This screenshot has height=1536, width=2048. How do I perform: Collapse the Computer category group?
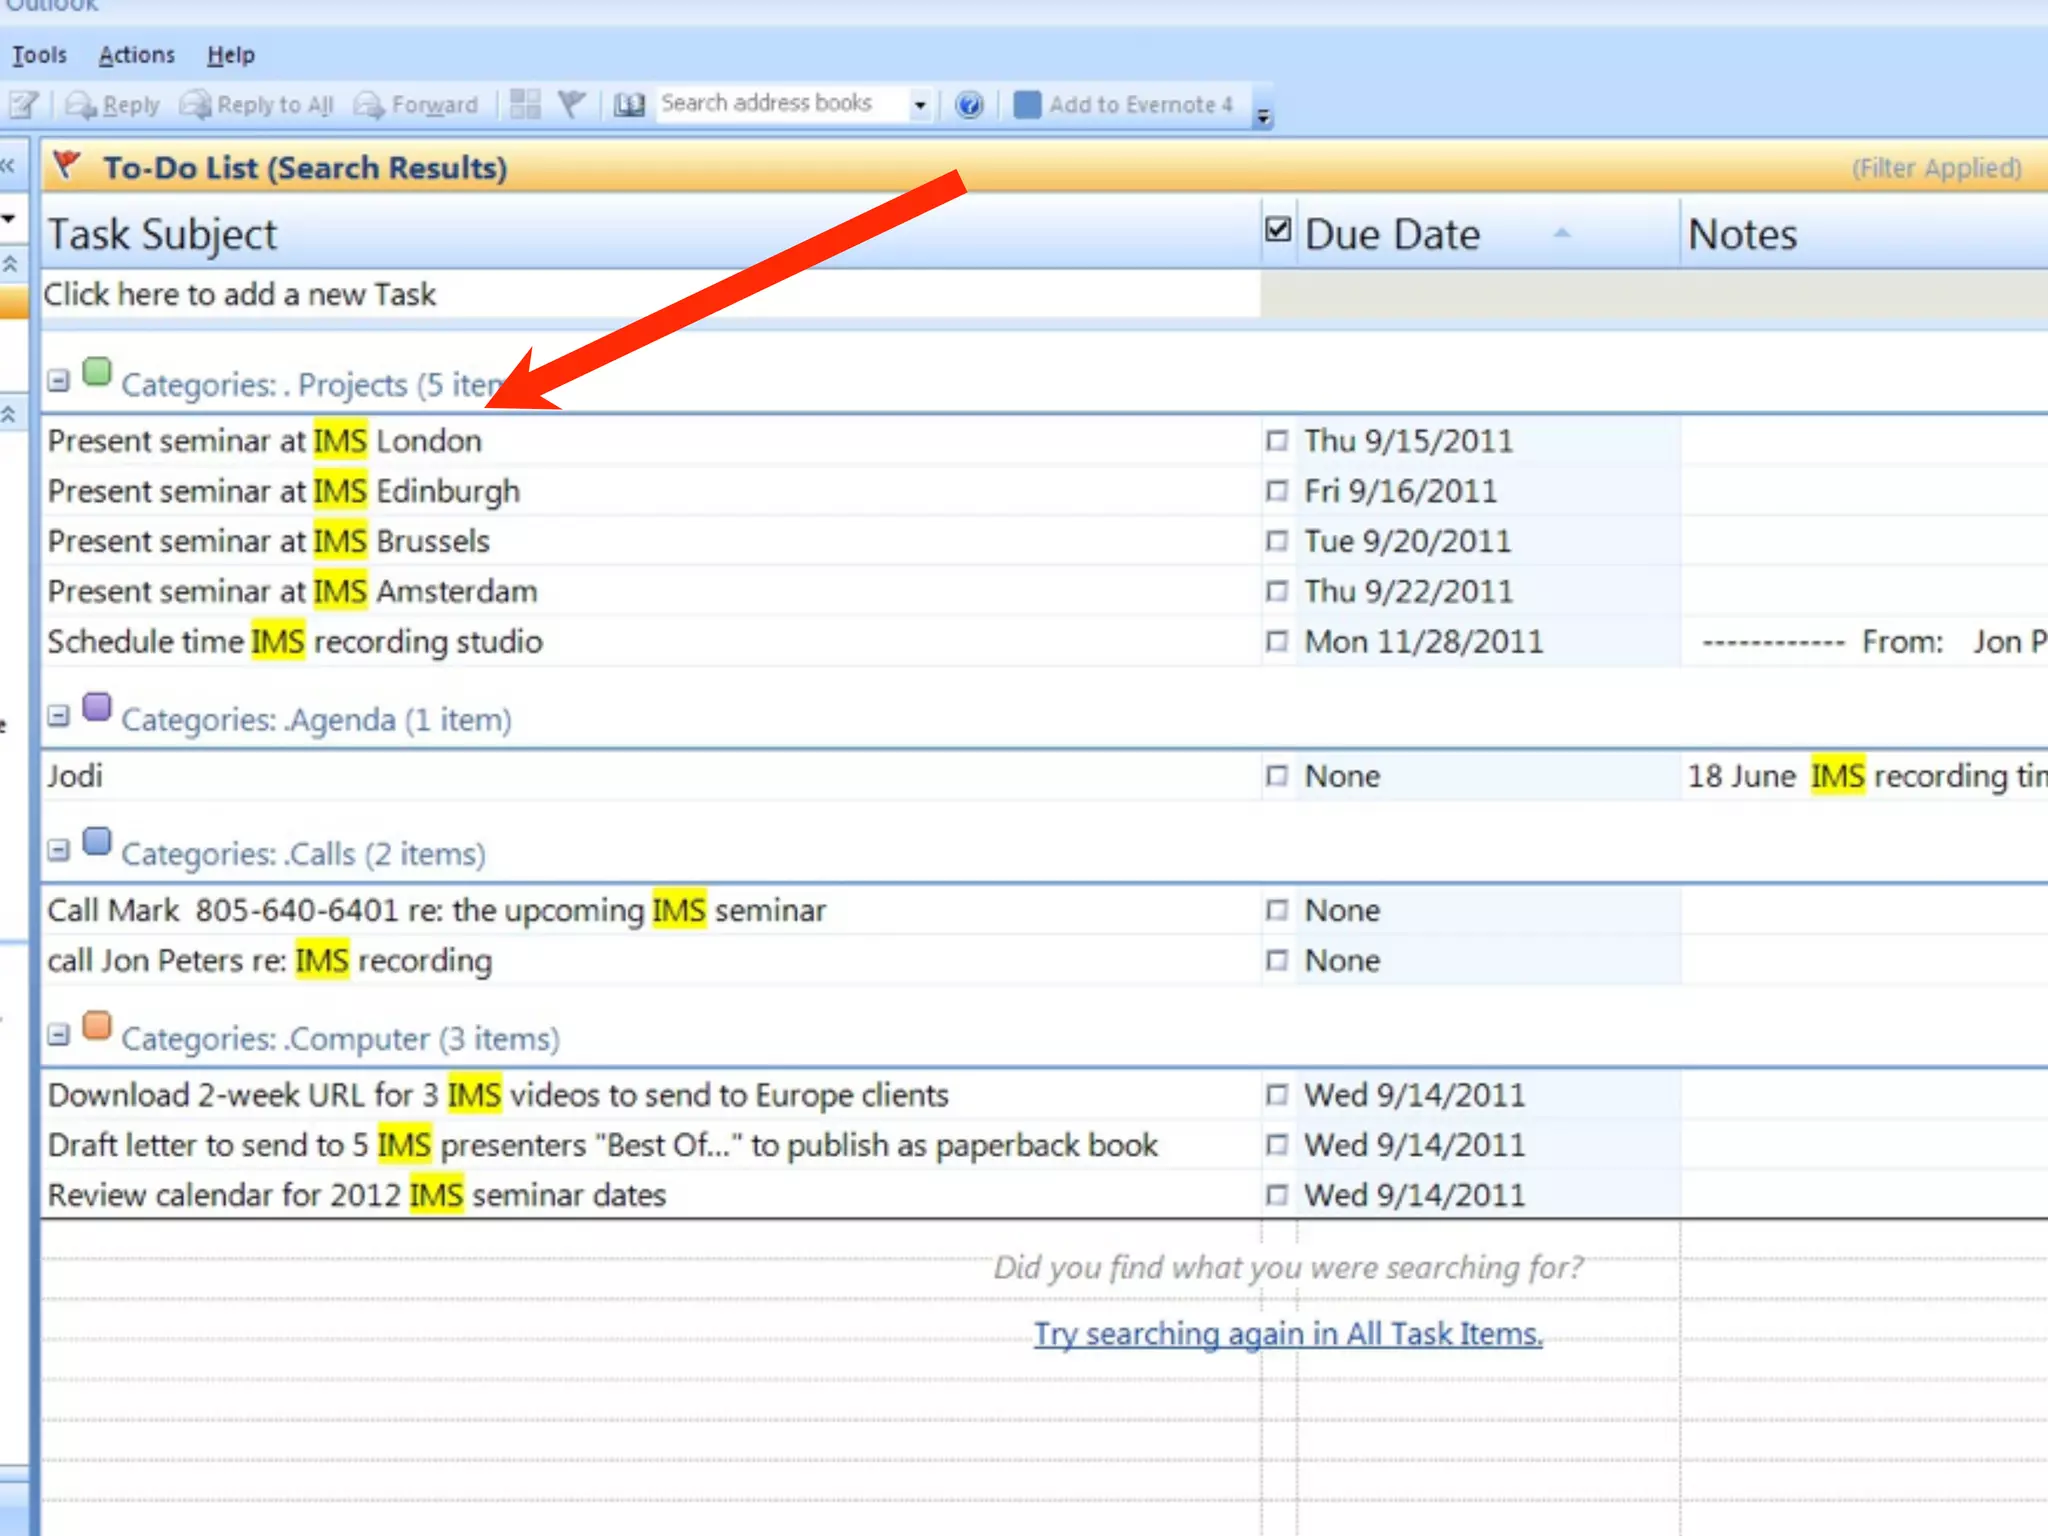click(x=59, y=1035)
